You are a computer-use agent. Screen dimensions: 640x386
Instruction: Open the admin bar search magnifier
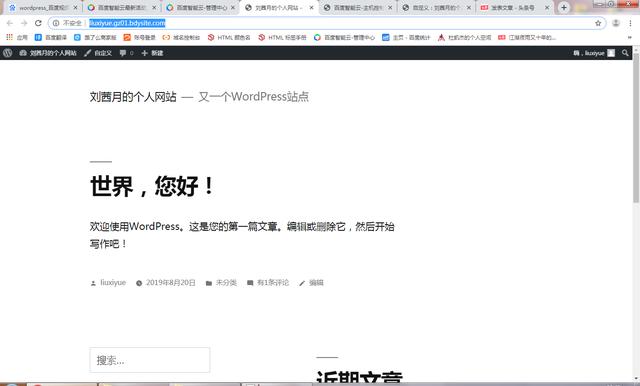[625, 53]
